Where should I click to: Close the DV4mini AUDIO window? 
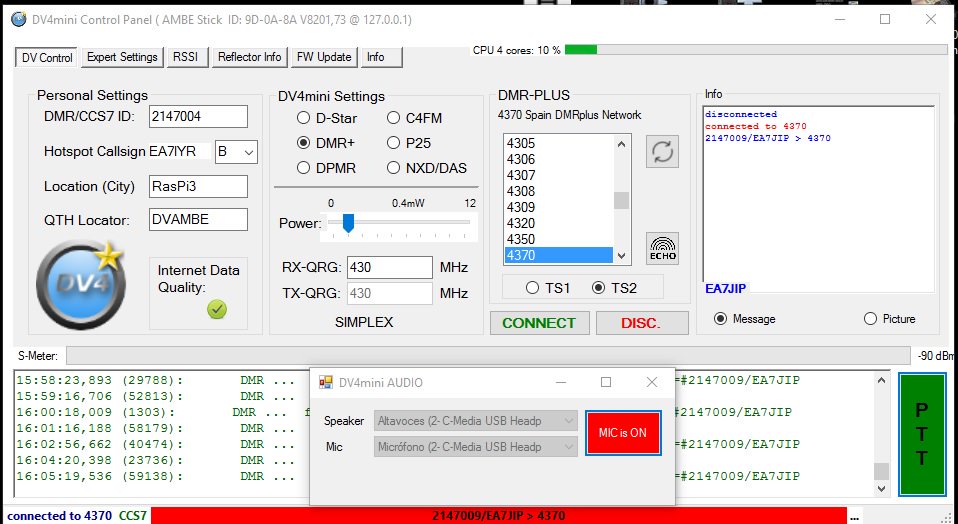point(652,382)
